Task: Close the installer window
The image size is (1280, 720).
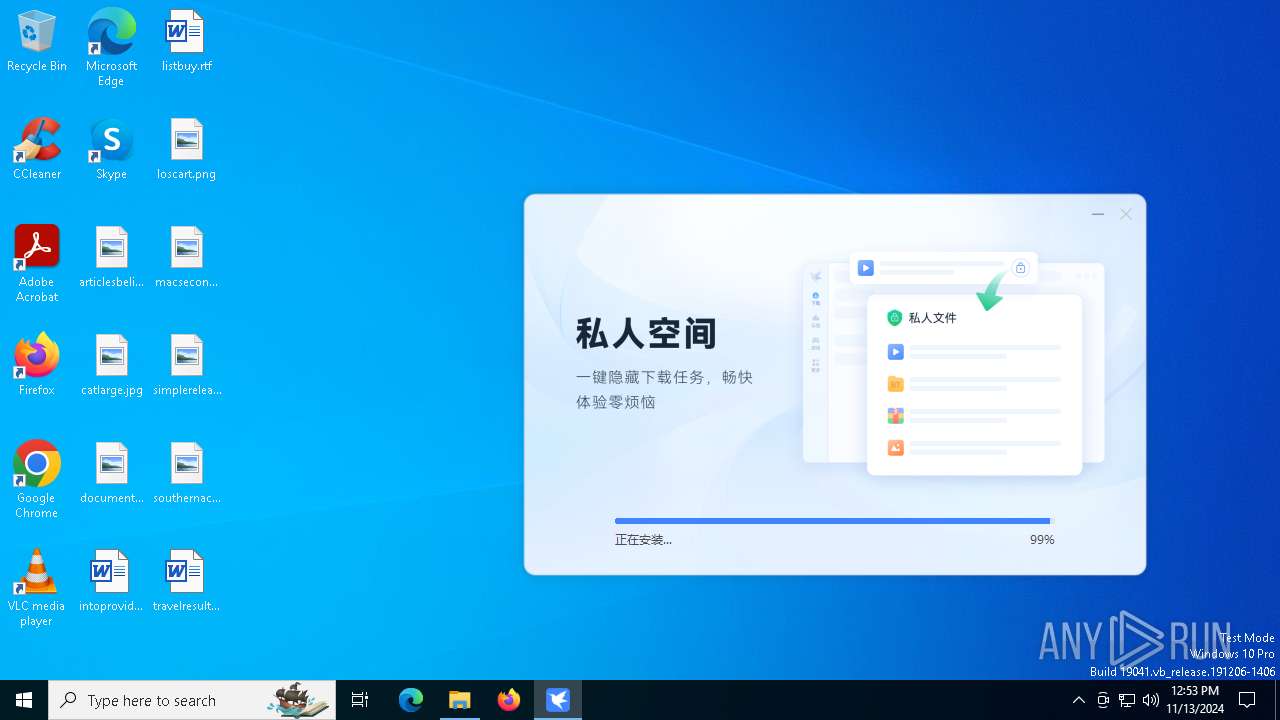Action: pyautogui.click(x=1126, y=214)
